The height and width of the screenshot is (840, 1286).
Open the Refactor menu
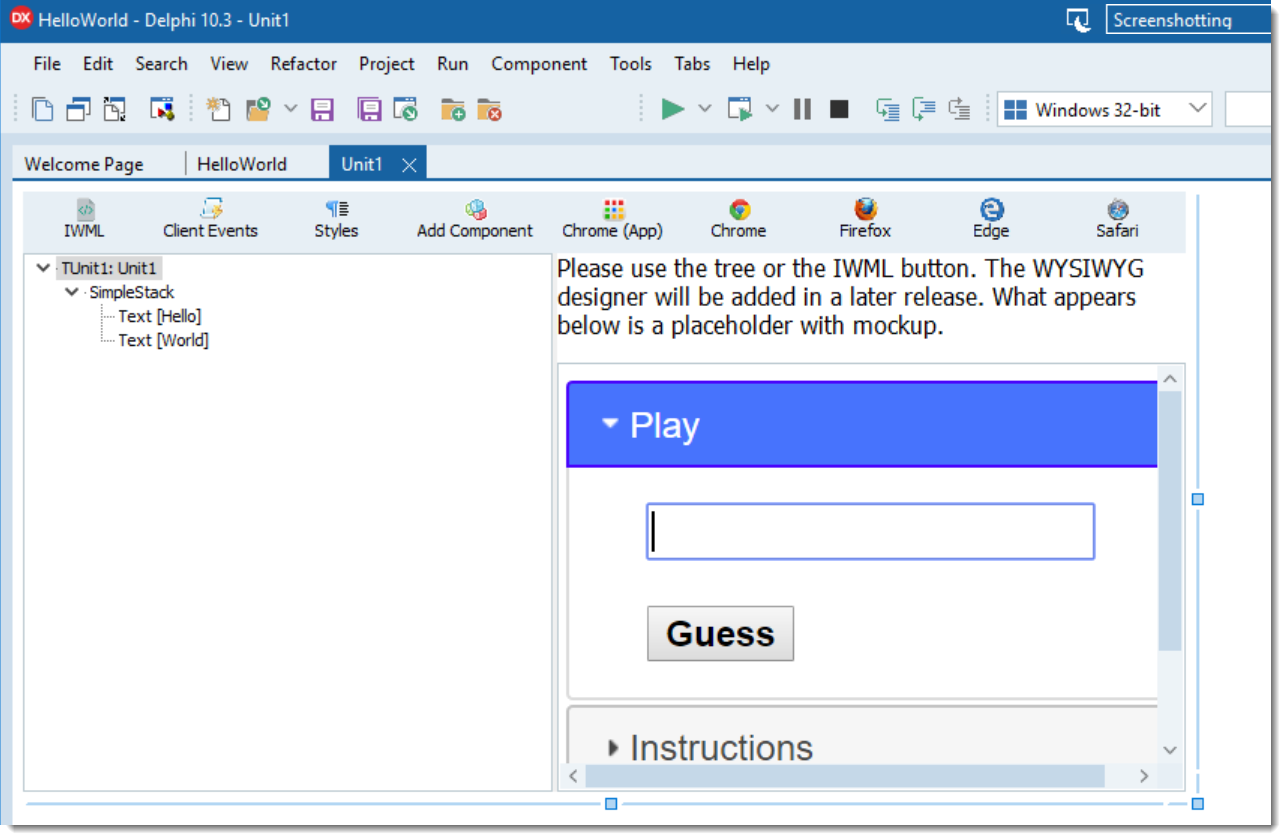tap(303, 64)
